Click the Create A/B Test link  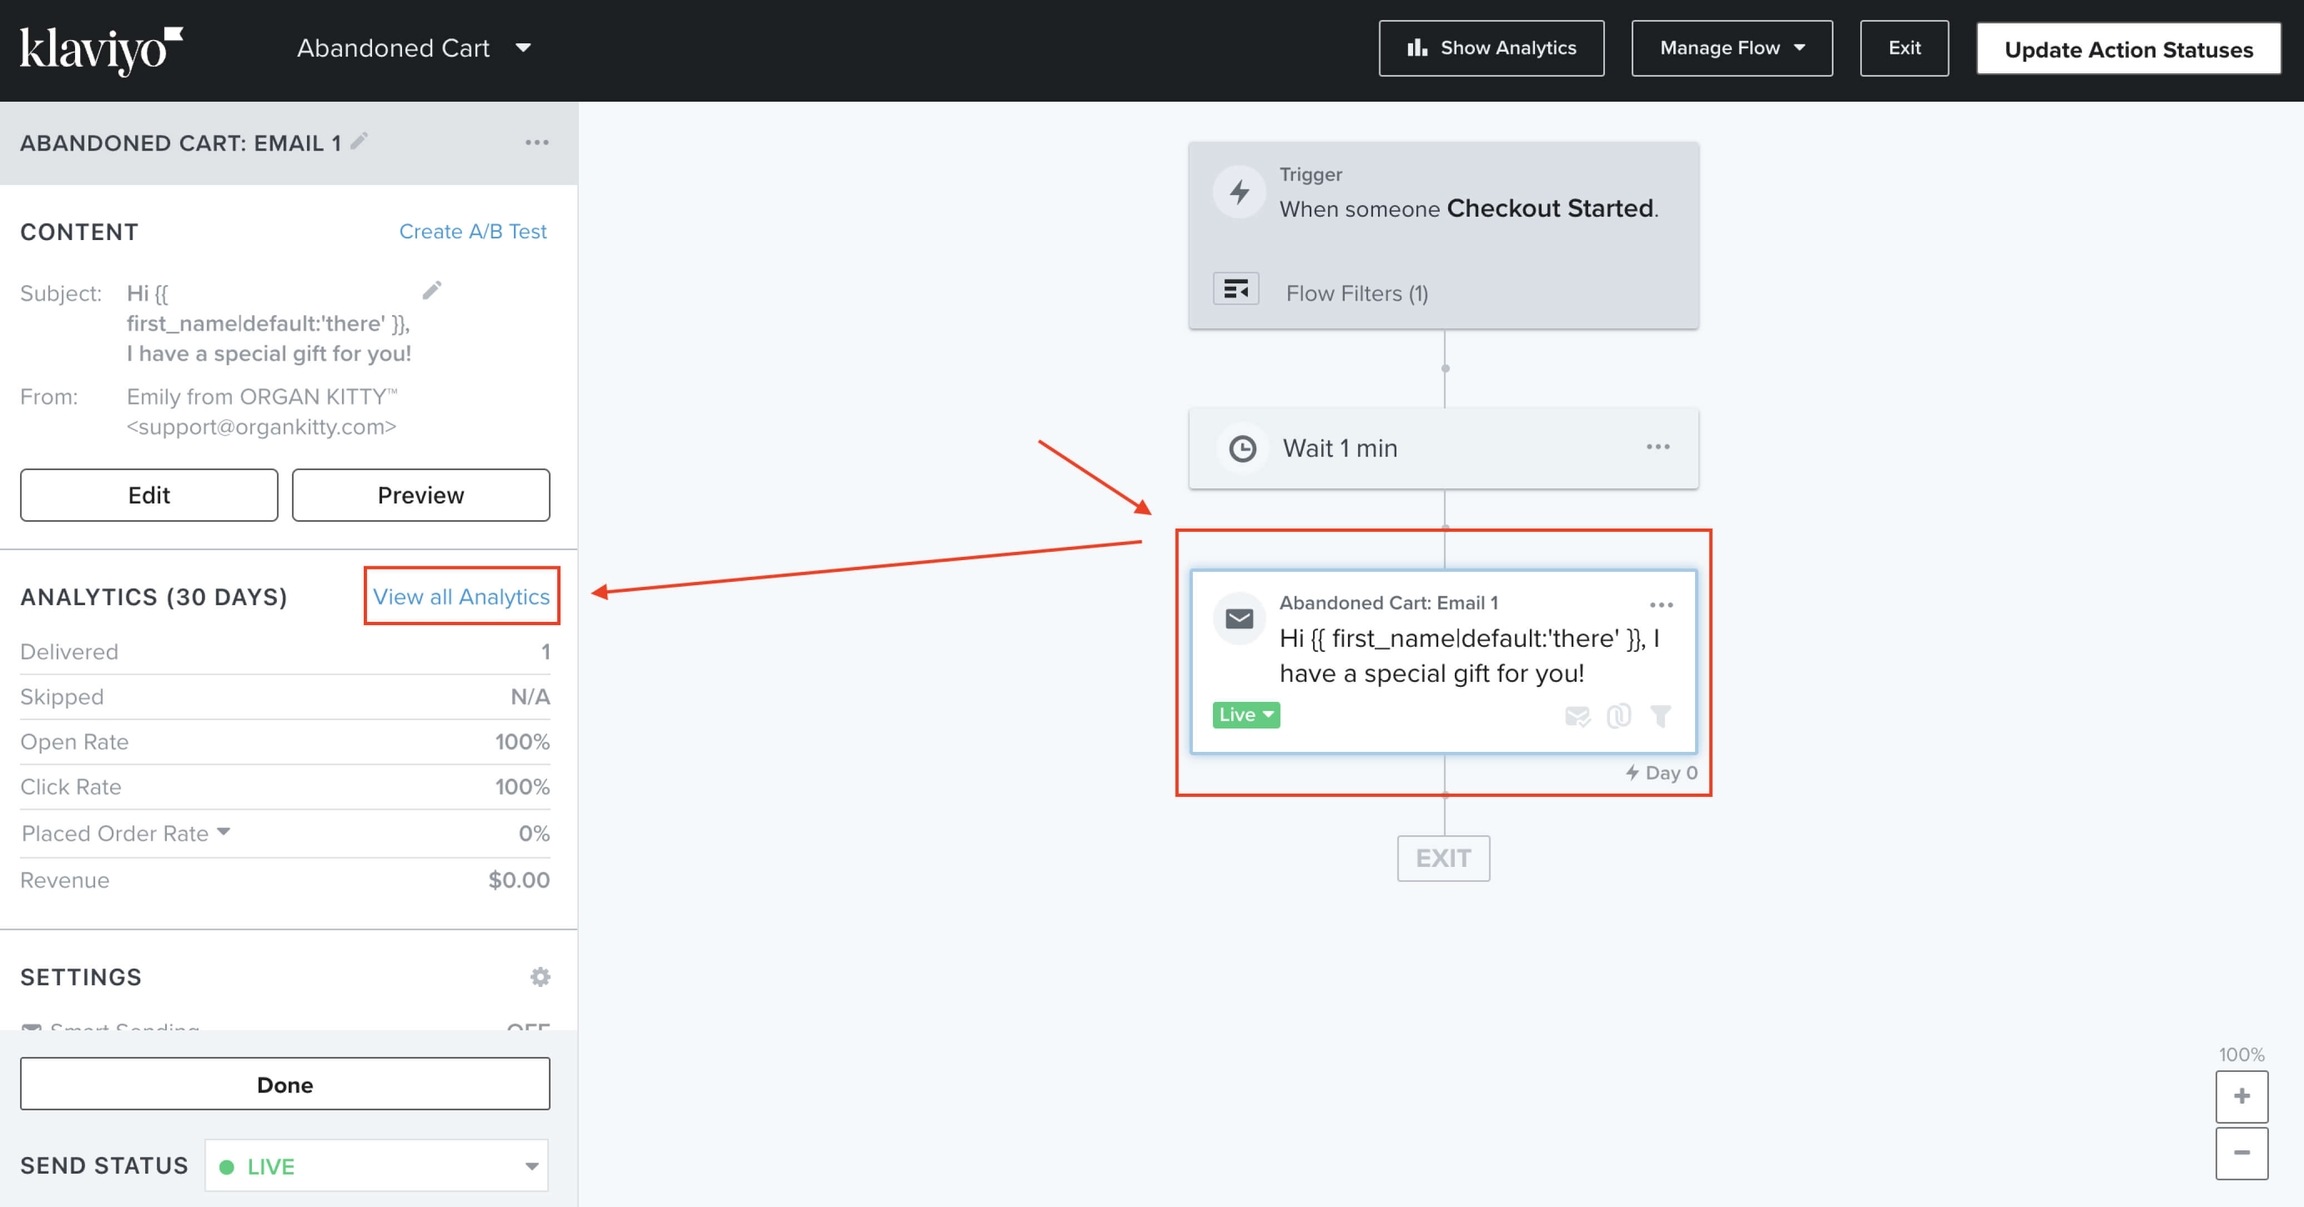(472, 231)
